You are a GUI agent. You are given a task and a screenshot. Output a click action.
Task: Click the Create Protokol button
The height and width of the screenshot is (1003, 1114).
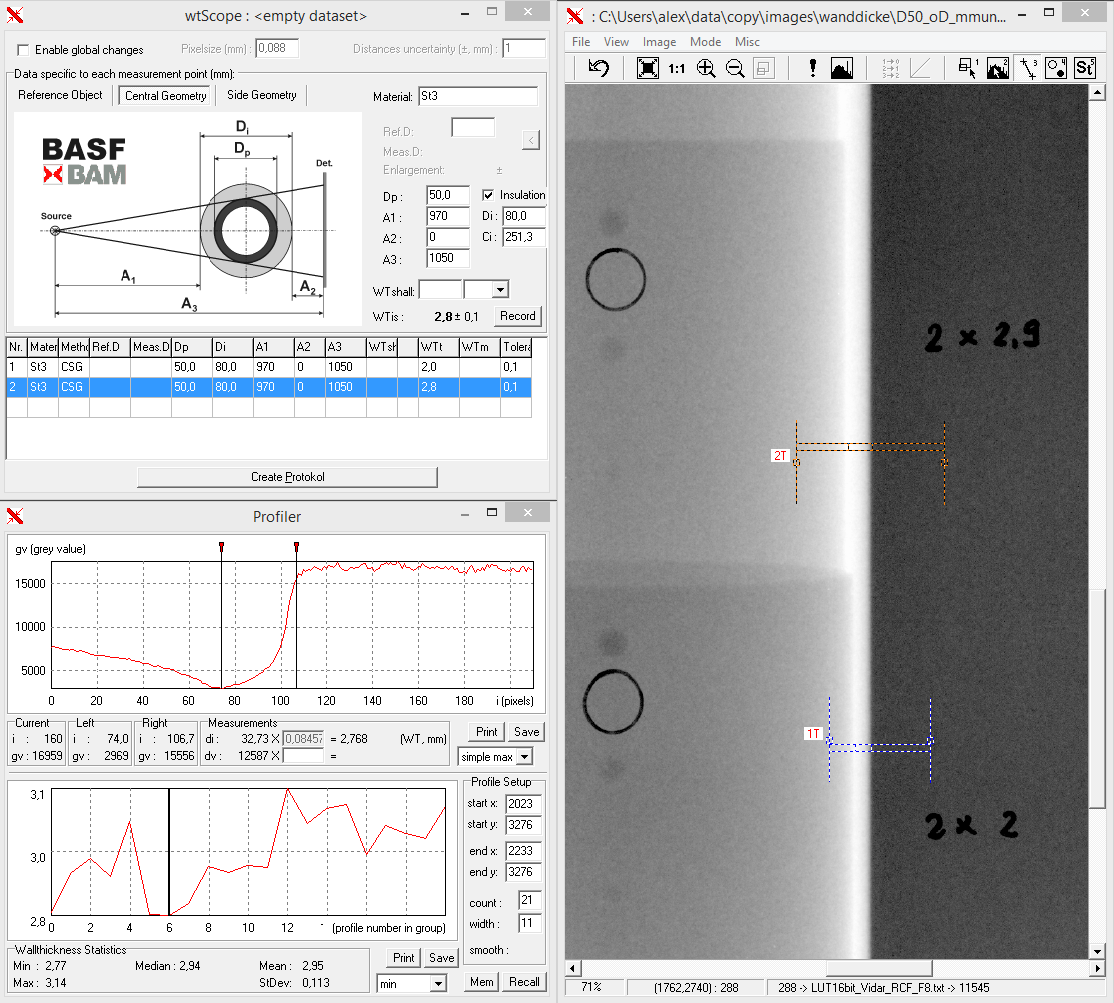(287, 477)
